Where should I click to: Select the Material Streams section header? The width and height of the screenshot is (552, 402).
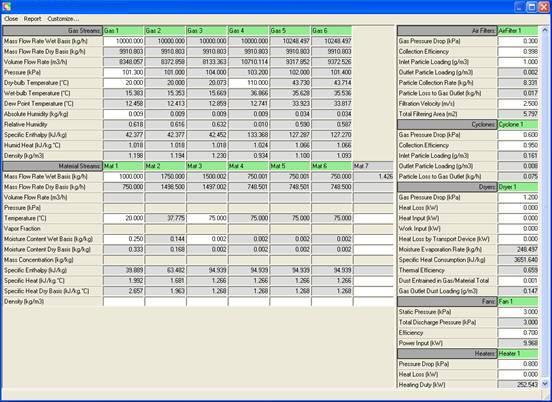pyautogui.click(x=52, y=166)
